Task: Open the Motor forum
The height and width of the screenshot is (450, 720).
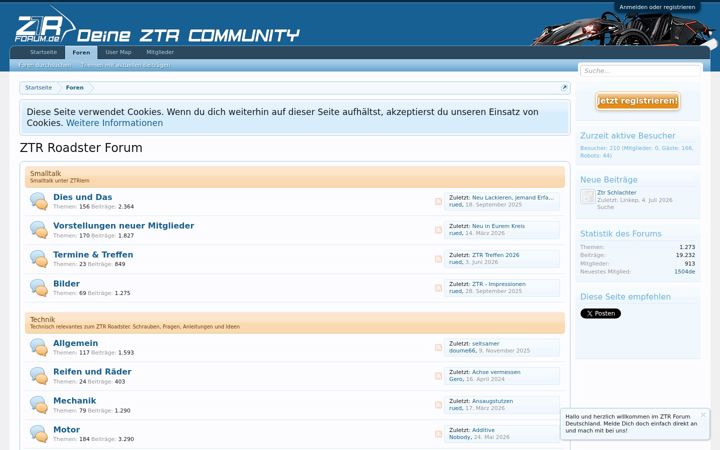Action: [67, 429]
